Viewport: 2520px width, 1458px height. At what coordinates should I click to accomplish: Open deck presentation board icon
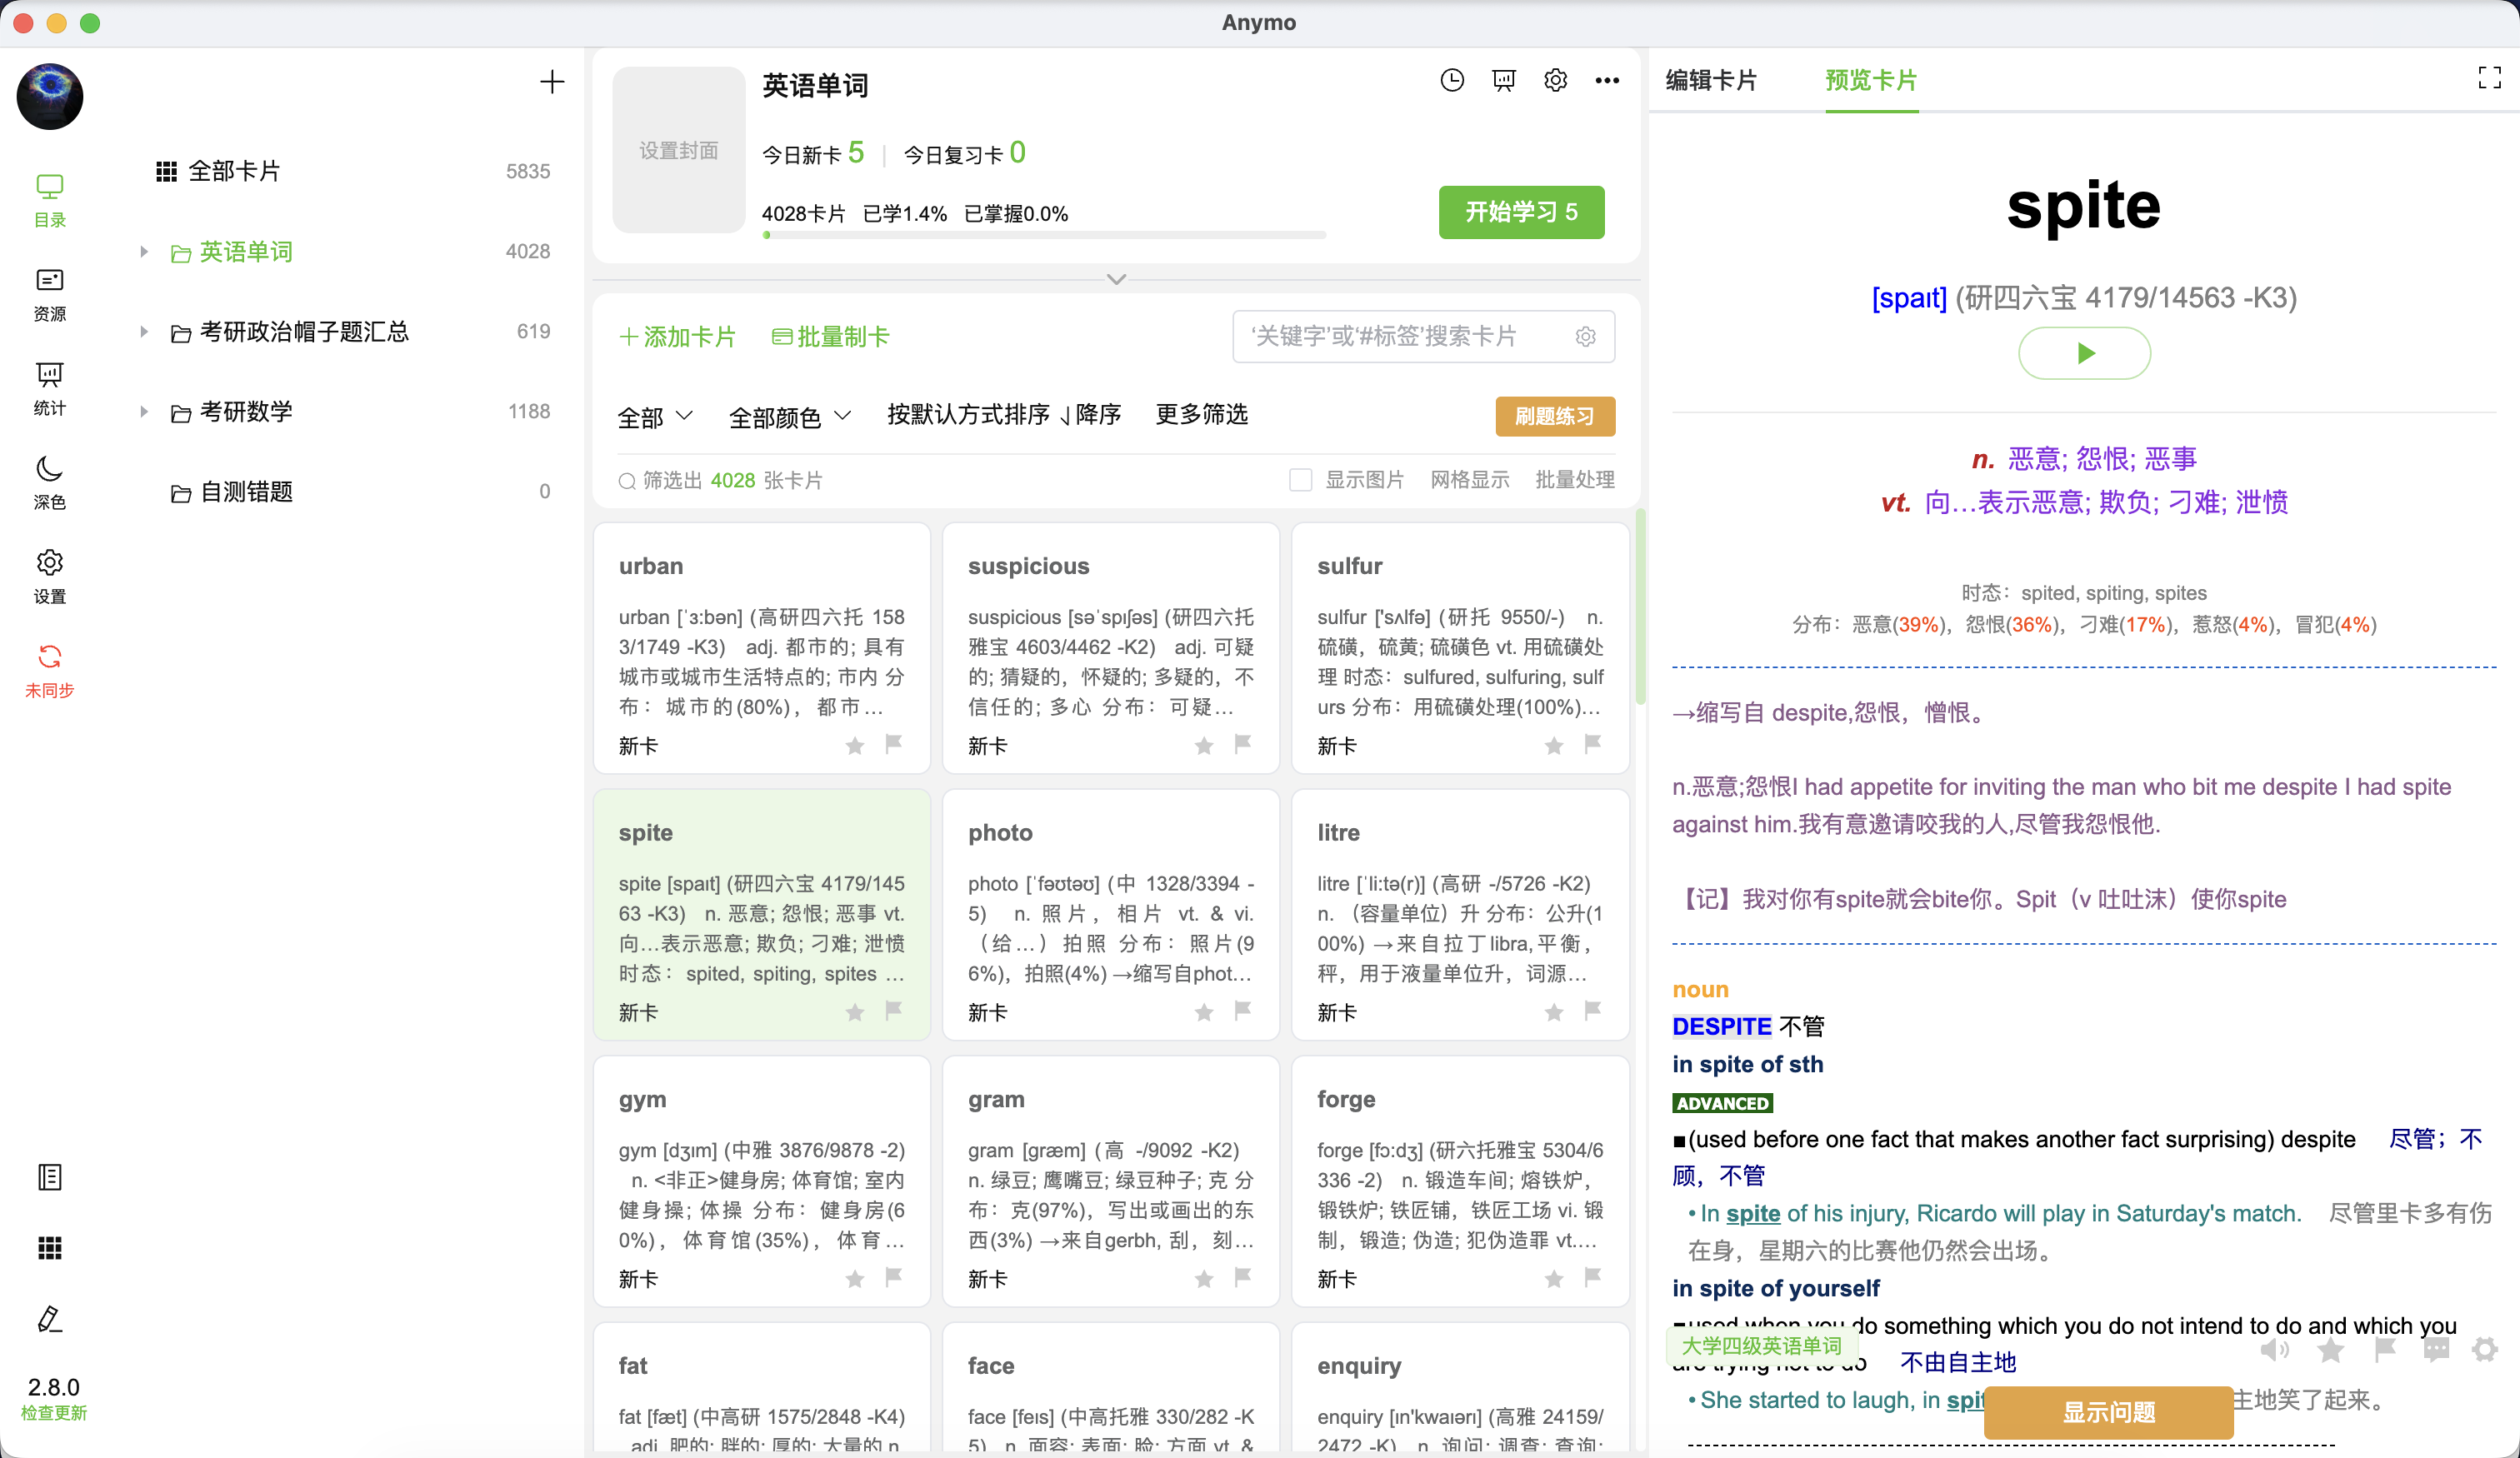pyautogui.click(x=1503, y=80)
